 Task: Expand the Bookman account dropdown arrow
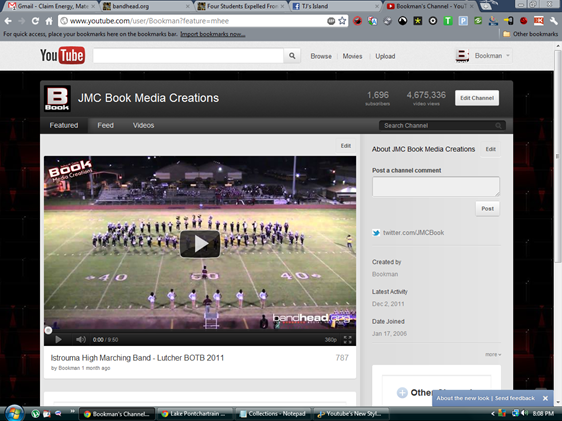508,56
